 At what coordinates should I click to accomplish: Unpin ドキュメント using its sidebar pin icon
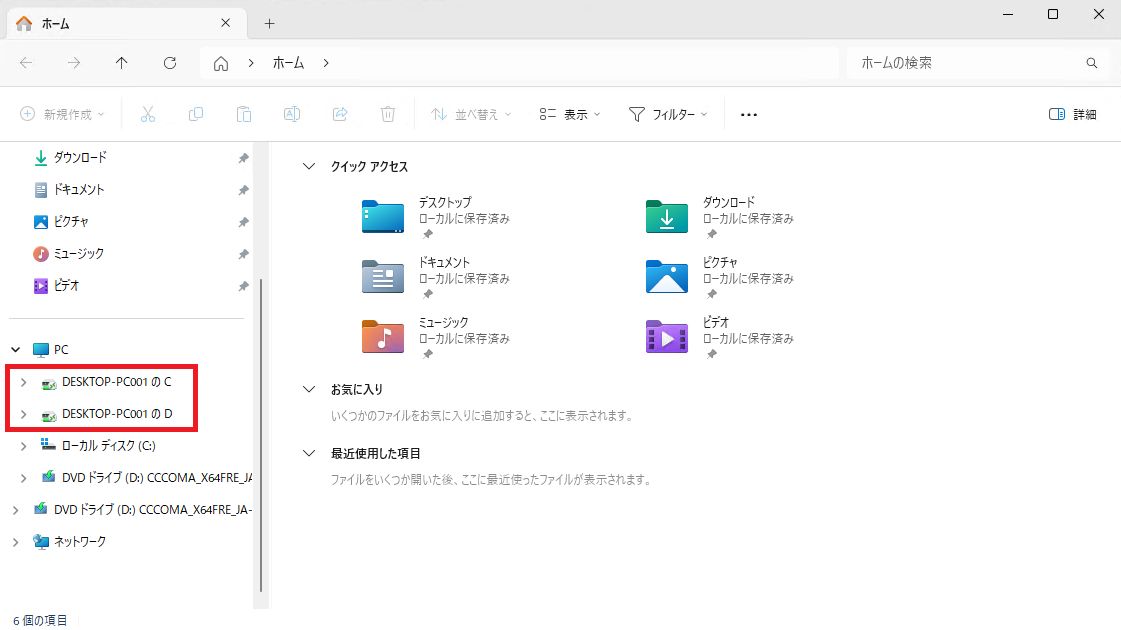[x=243, y=190]
